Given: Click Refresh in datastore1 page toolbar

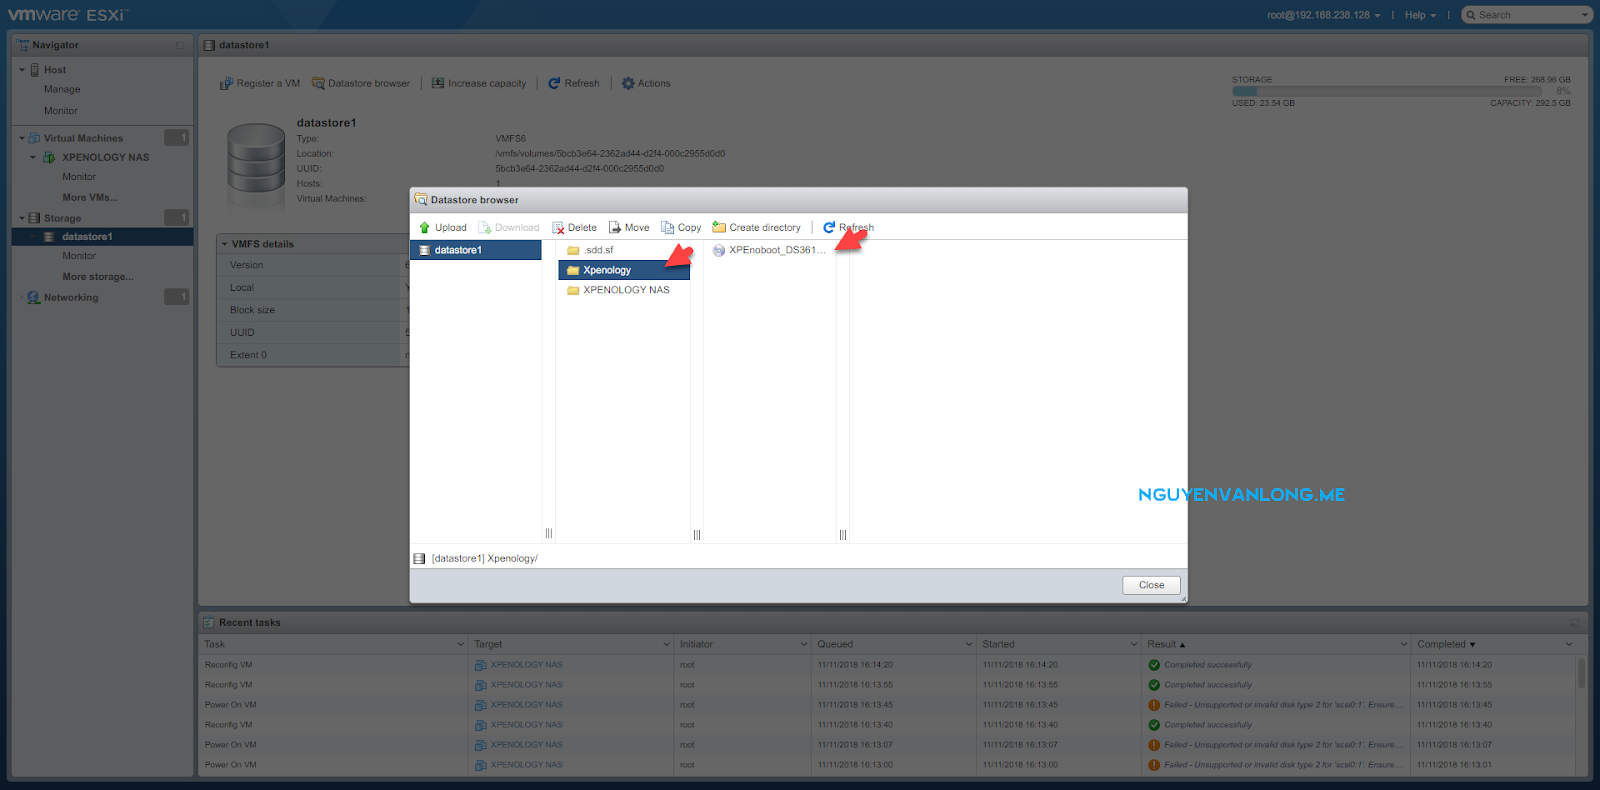Looking at the screenshot, I should 573,84.
